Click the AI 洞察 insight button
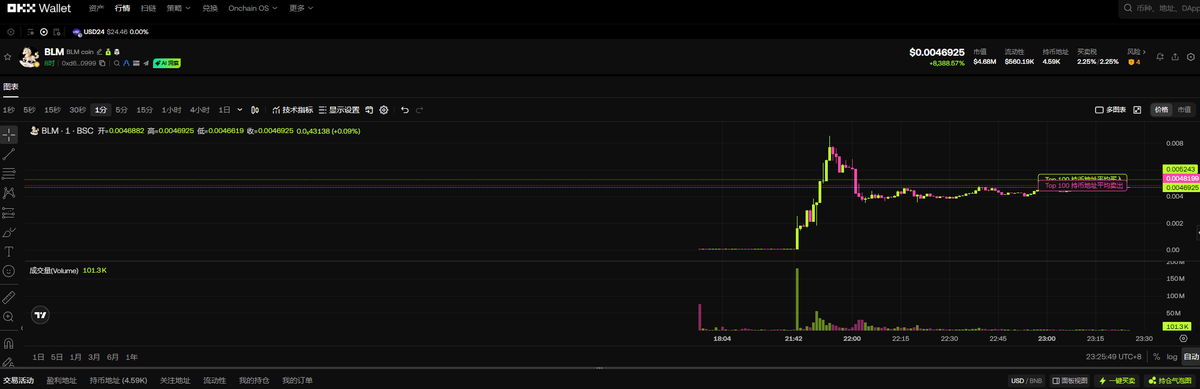This screenshot has height=389, width=1200. (x=167, y=63)
